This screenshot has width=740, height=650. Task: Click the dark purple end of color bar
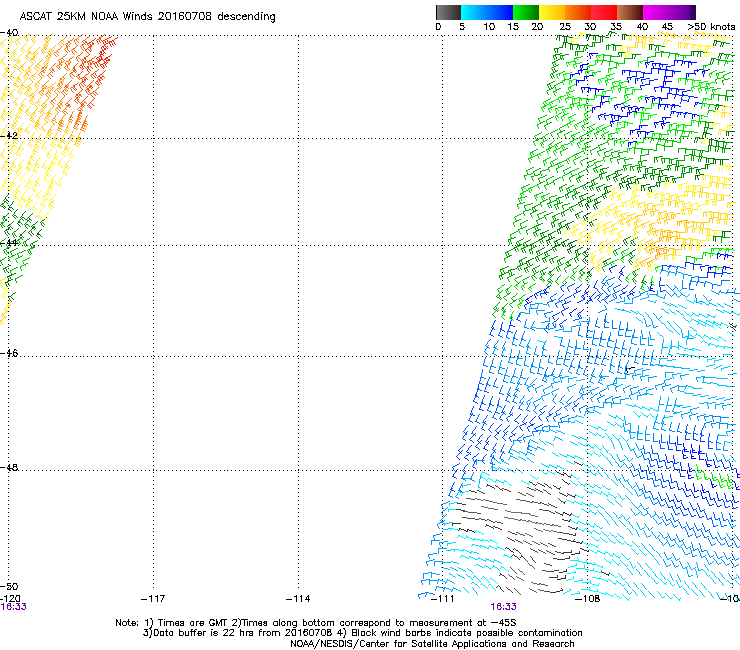pos(691,12)
